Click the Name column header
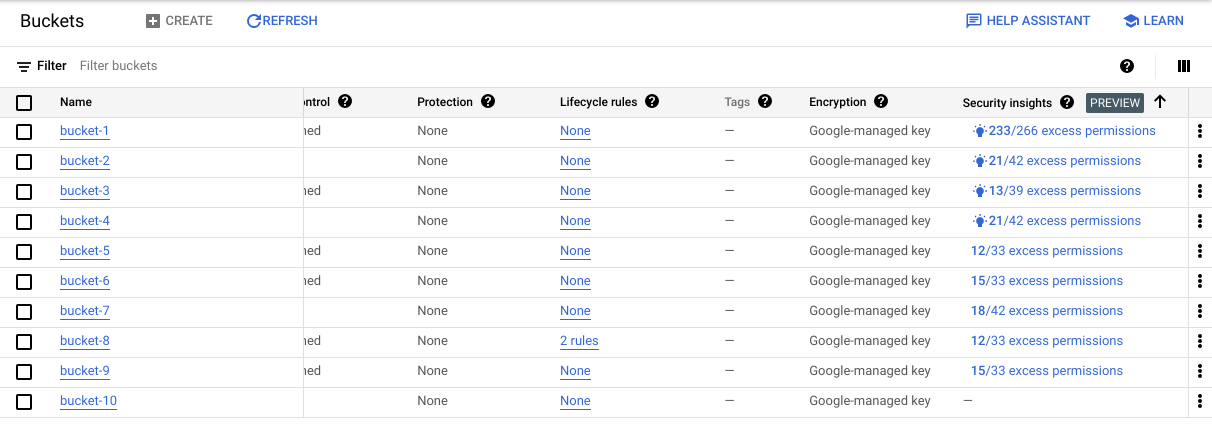 click(75, 102)
